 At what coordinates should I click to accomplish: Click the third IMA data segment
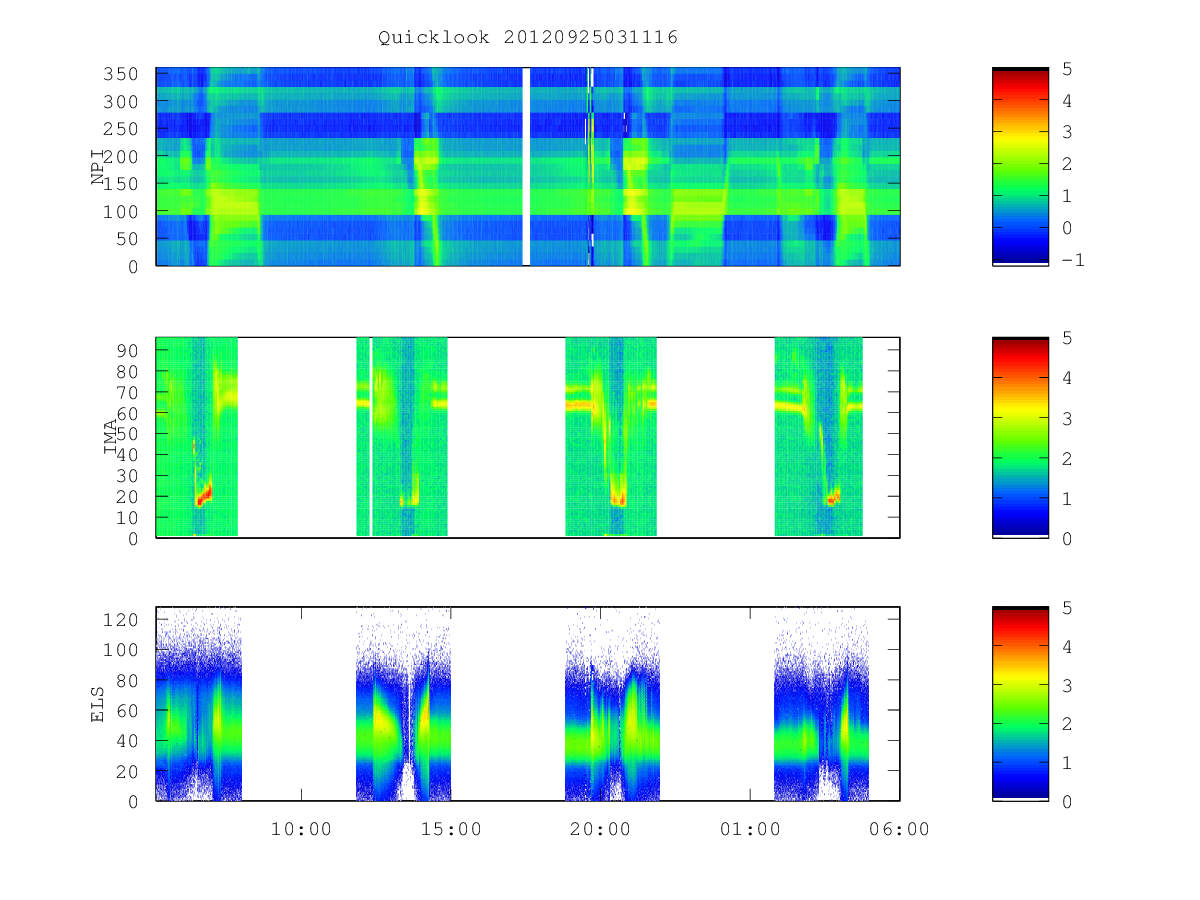(611, 437)
